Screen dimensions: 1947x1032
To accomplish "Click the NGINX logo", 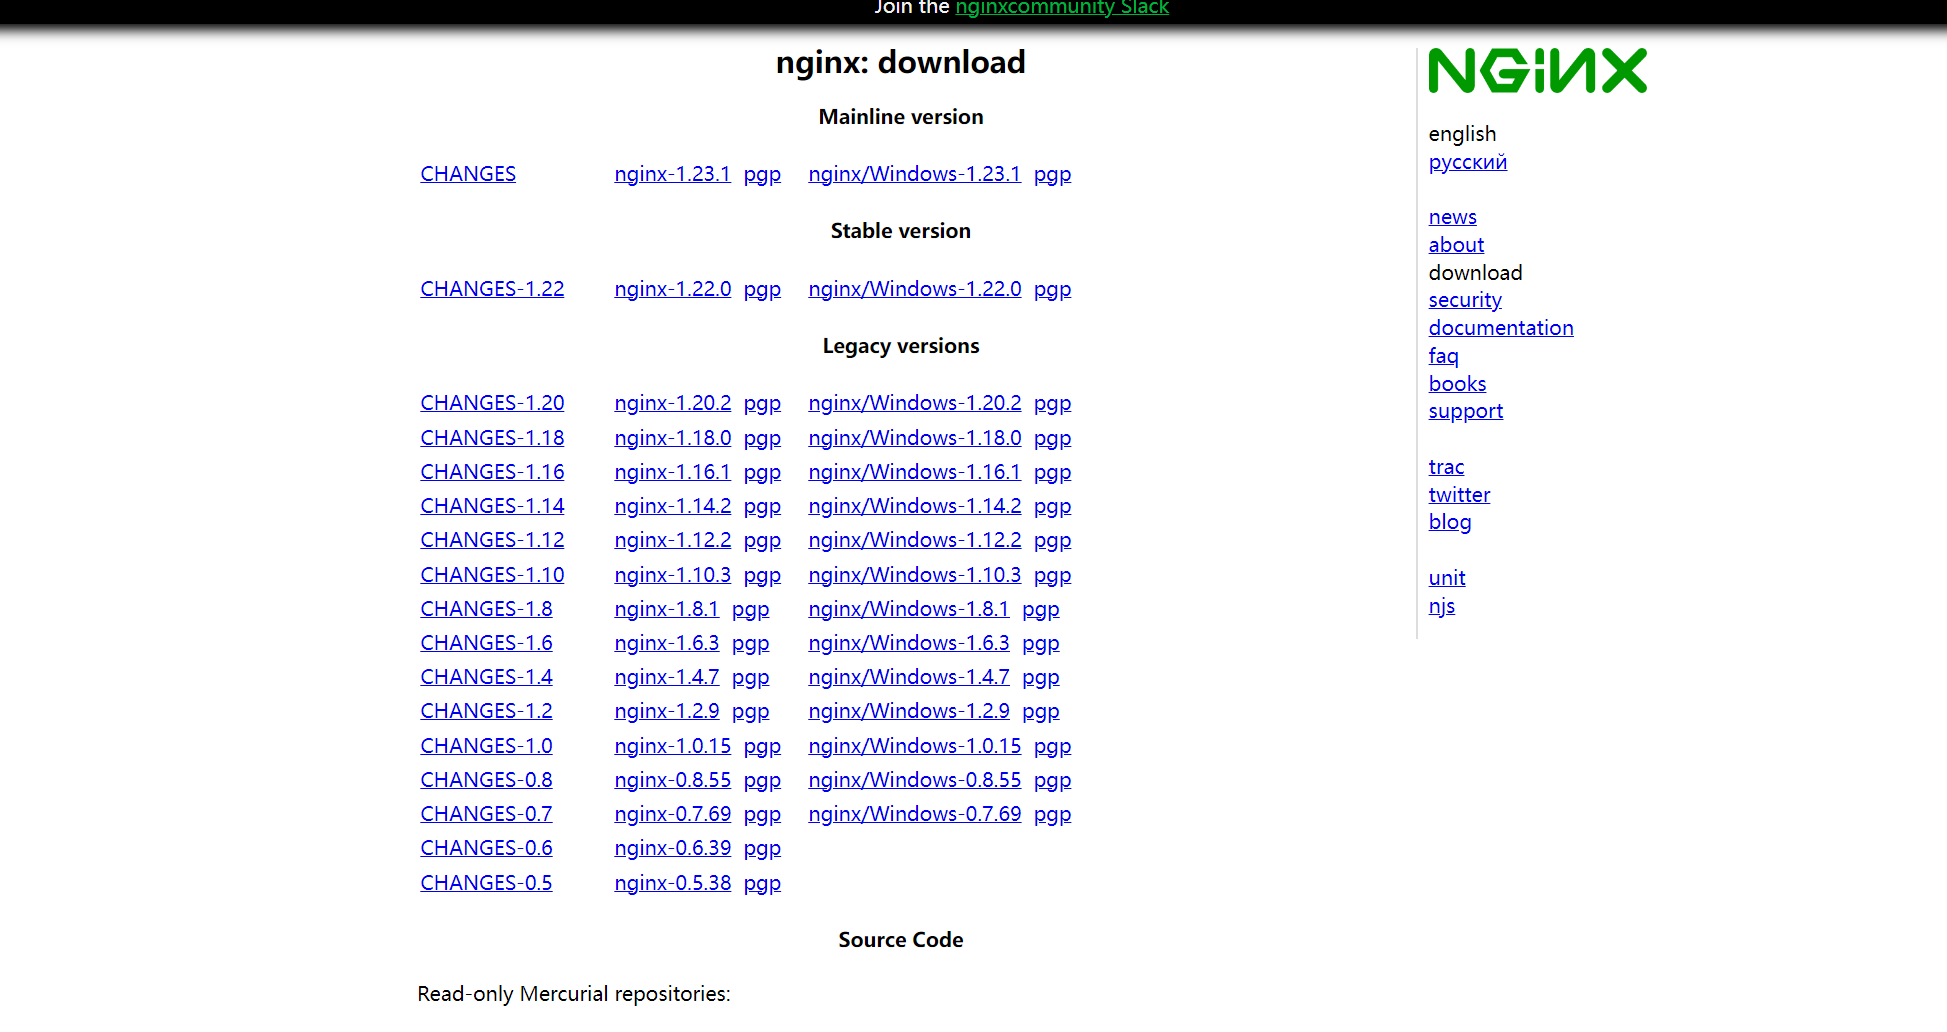I will pos(1537,71).
